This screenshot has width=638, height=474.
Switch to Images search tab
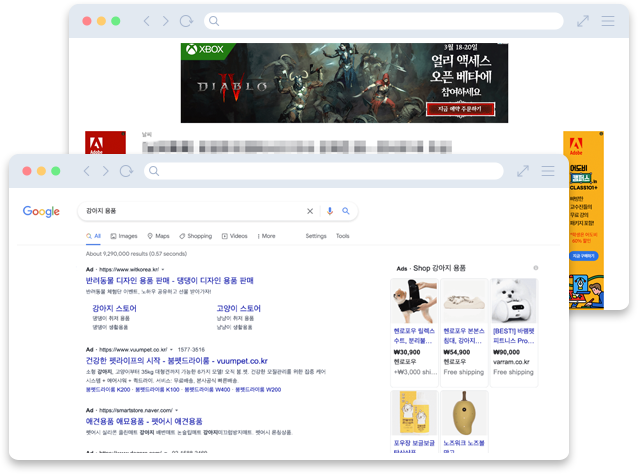(x=124, y=236)
